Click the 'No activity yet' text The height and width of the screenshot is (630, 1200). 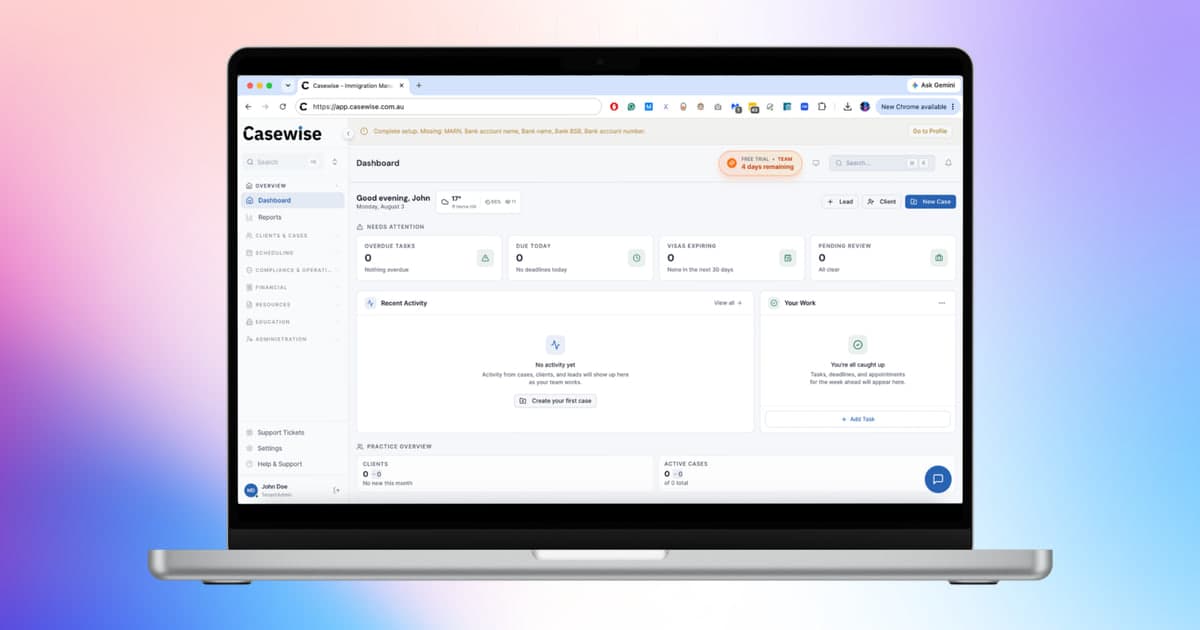click(x=555, y=365)
